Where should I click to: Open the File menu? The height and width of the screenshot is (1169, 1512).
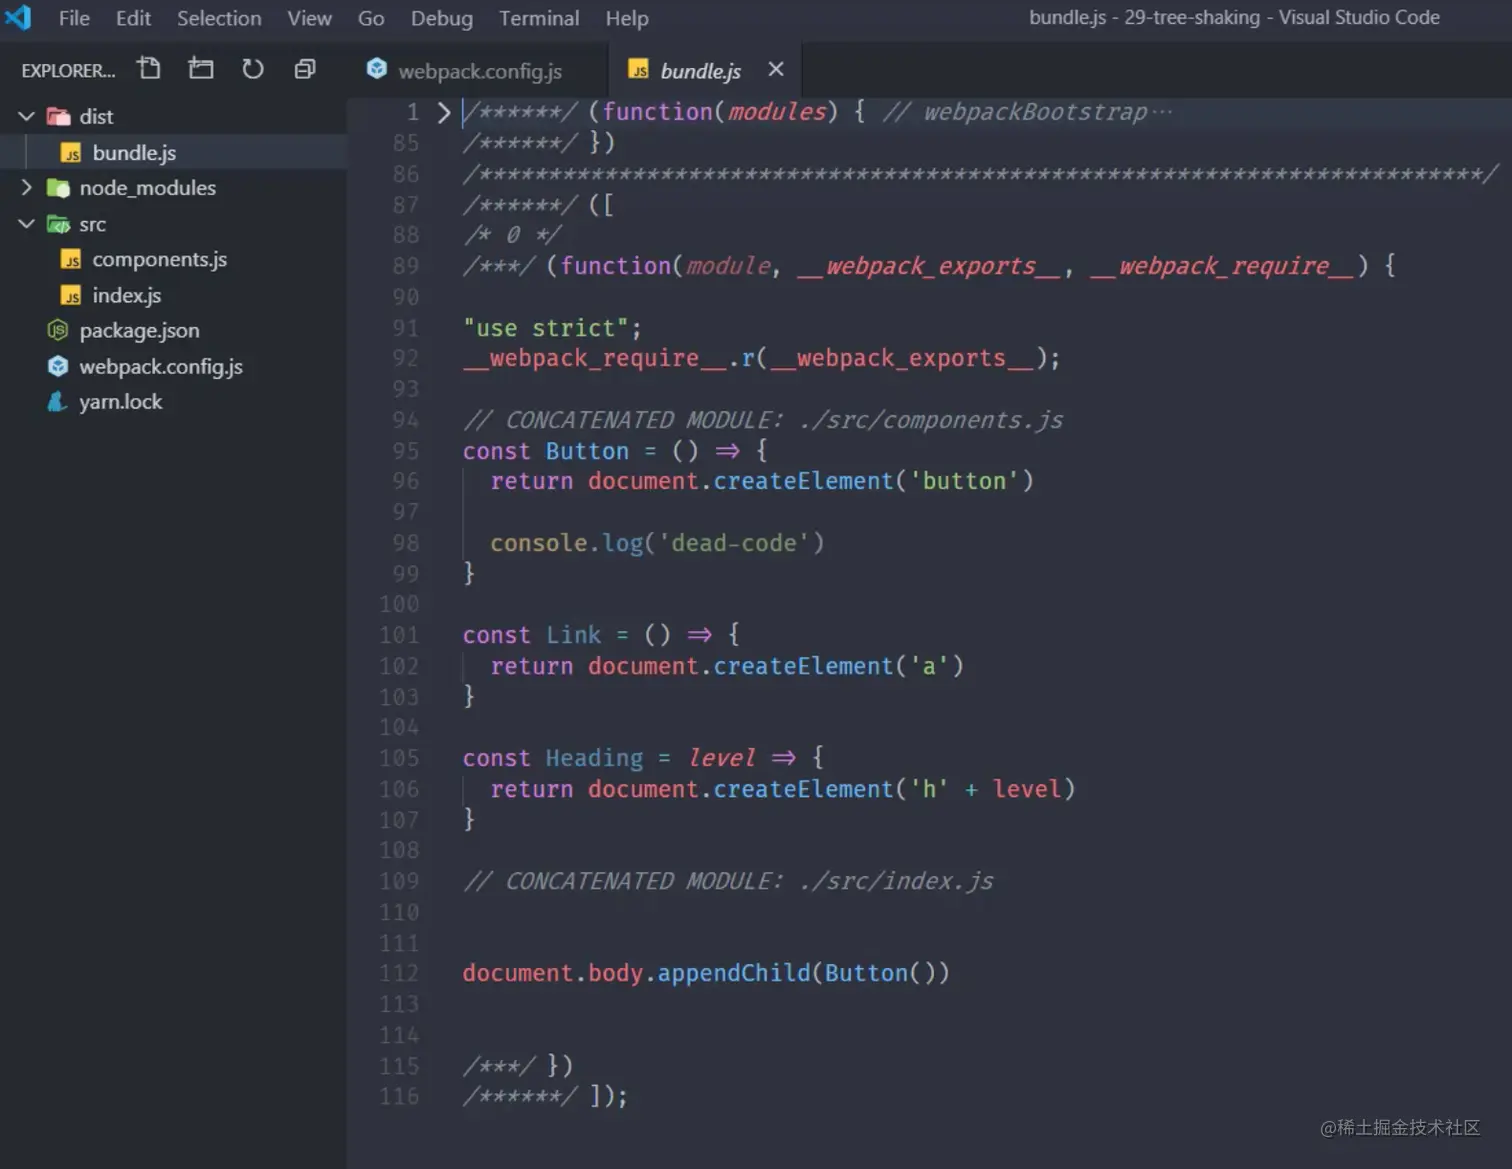[74, 18]
